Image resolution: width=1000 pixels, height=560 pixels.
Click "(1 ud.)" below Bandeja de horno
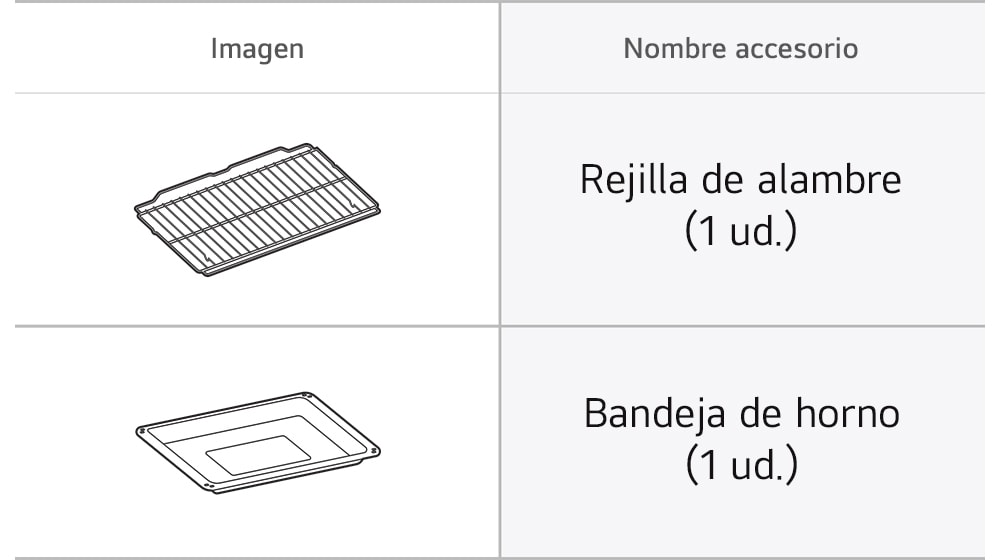pos(742,464)
